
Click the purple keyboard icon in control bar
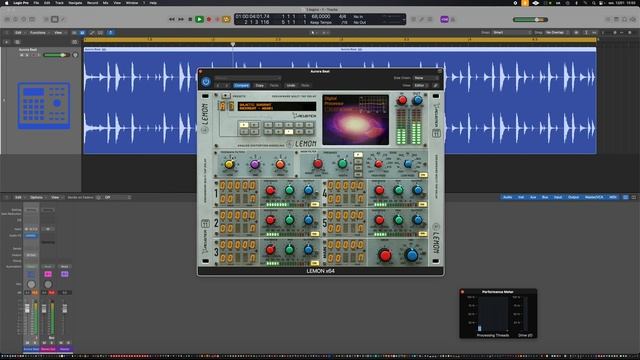[x=444, y=19]
